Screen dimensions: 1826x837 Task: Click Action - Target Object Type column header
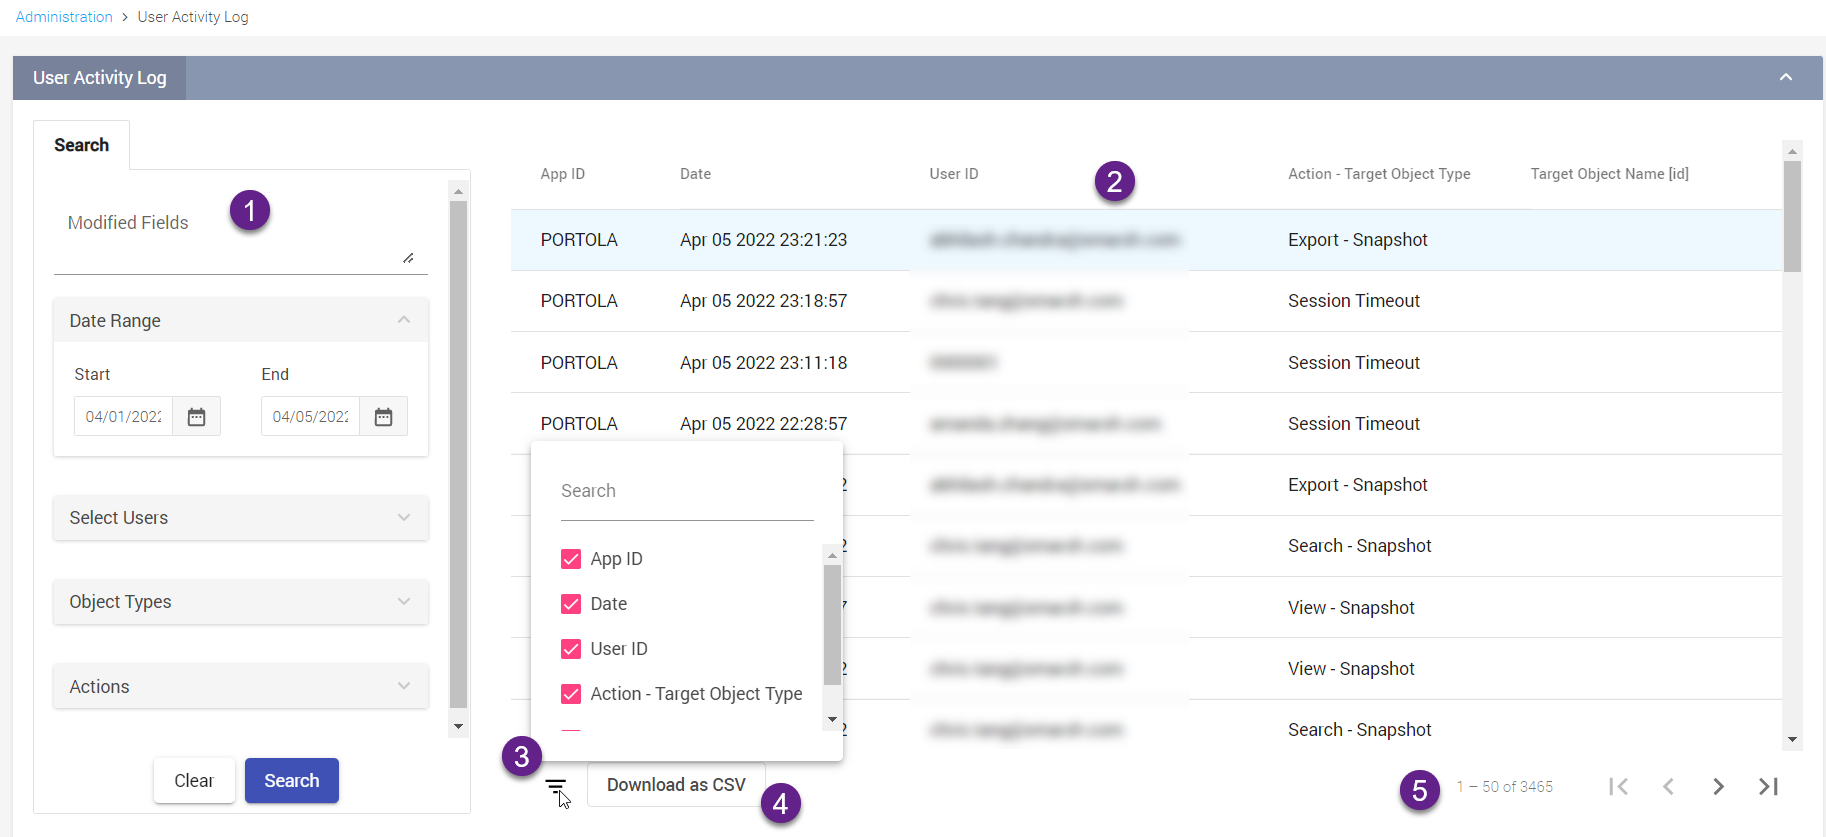(x=1379, y=174)
